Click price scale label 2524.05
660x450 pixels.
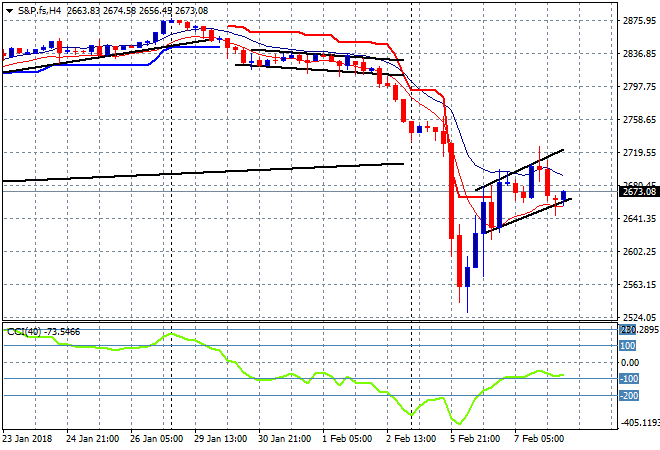pos(639,317)
